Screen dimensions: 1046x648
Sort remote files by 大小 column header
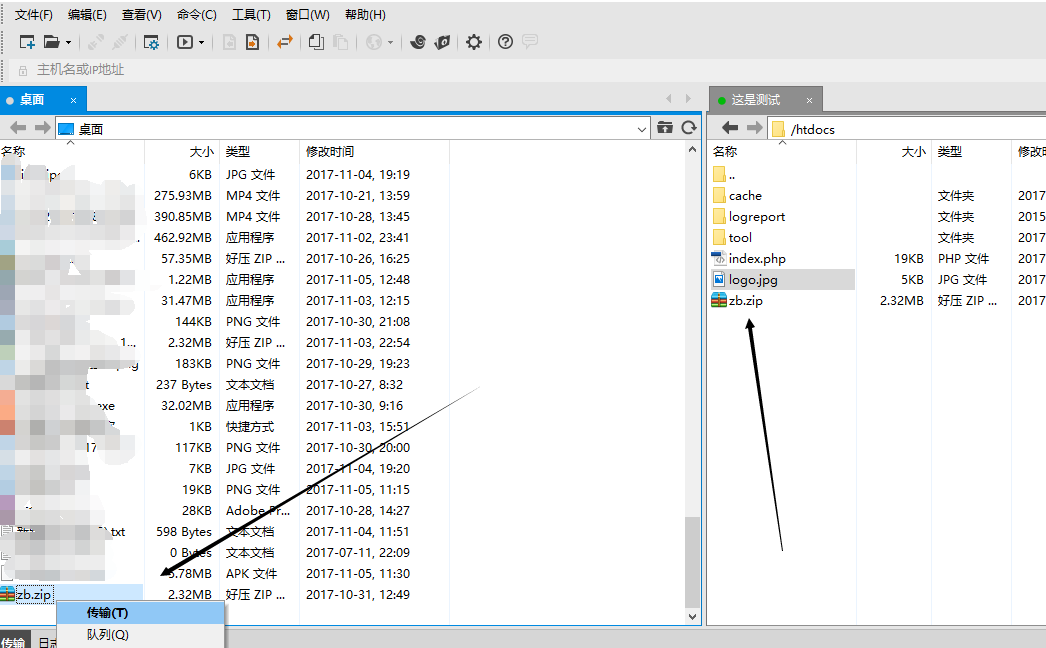[x=913, y=152]
